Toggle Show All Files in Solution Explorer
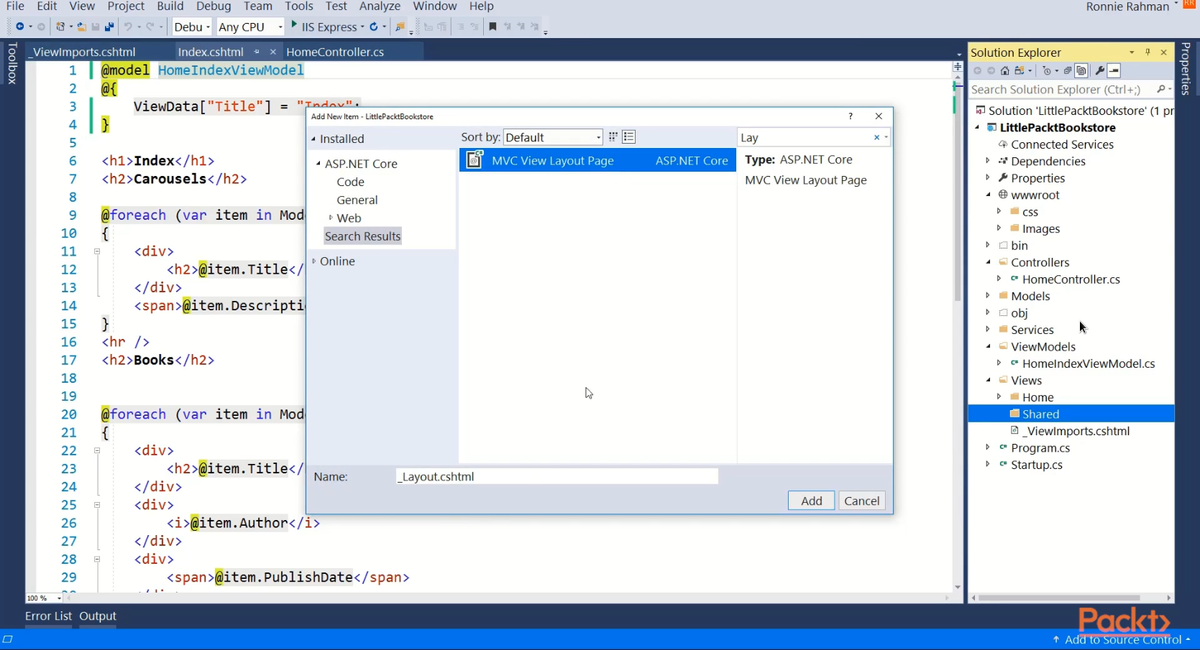The width and height of the screenshot is (1200, 650). point(1081,71)
